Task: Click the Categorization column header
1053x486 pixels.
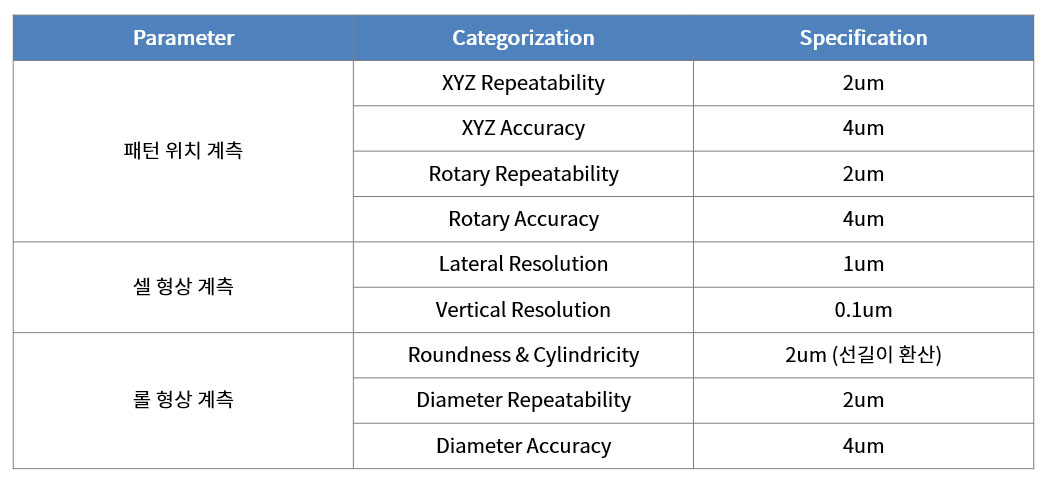Action: (523, 38)
